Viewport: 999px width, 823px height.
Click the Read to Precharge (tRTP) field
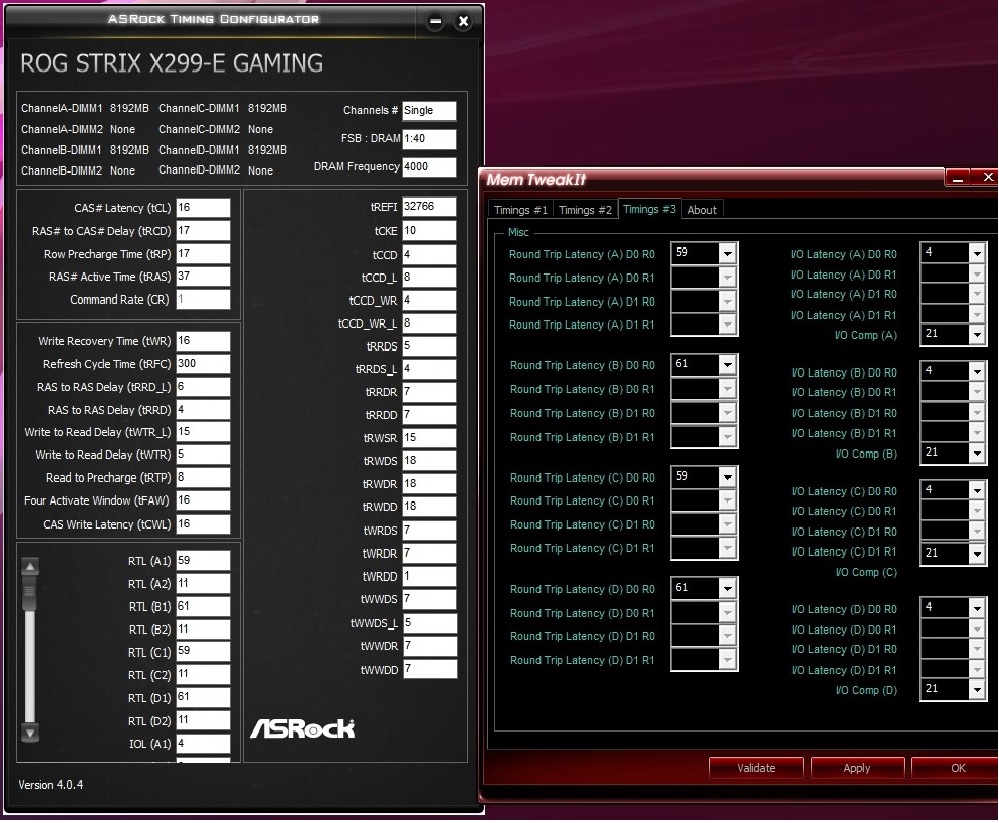pos(203,478)
